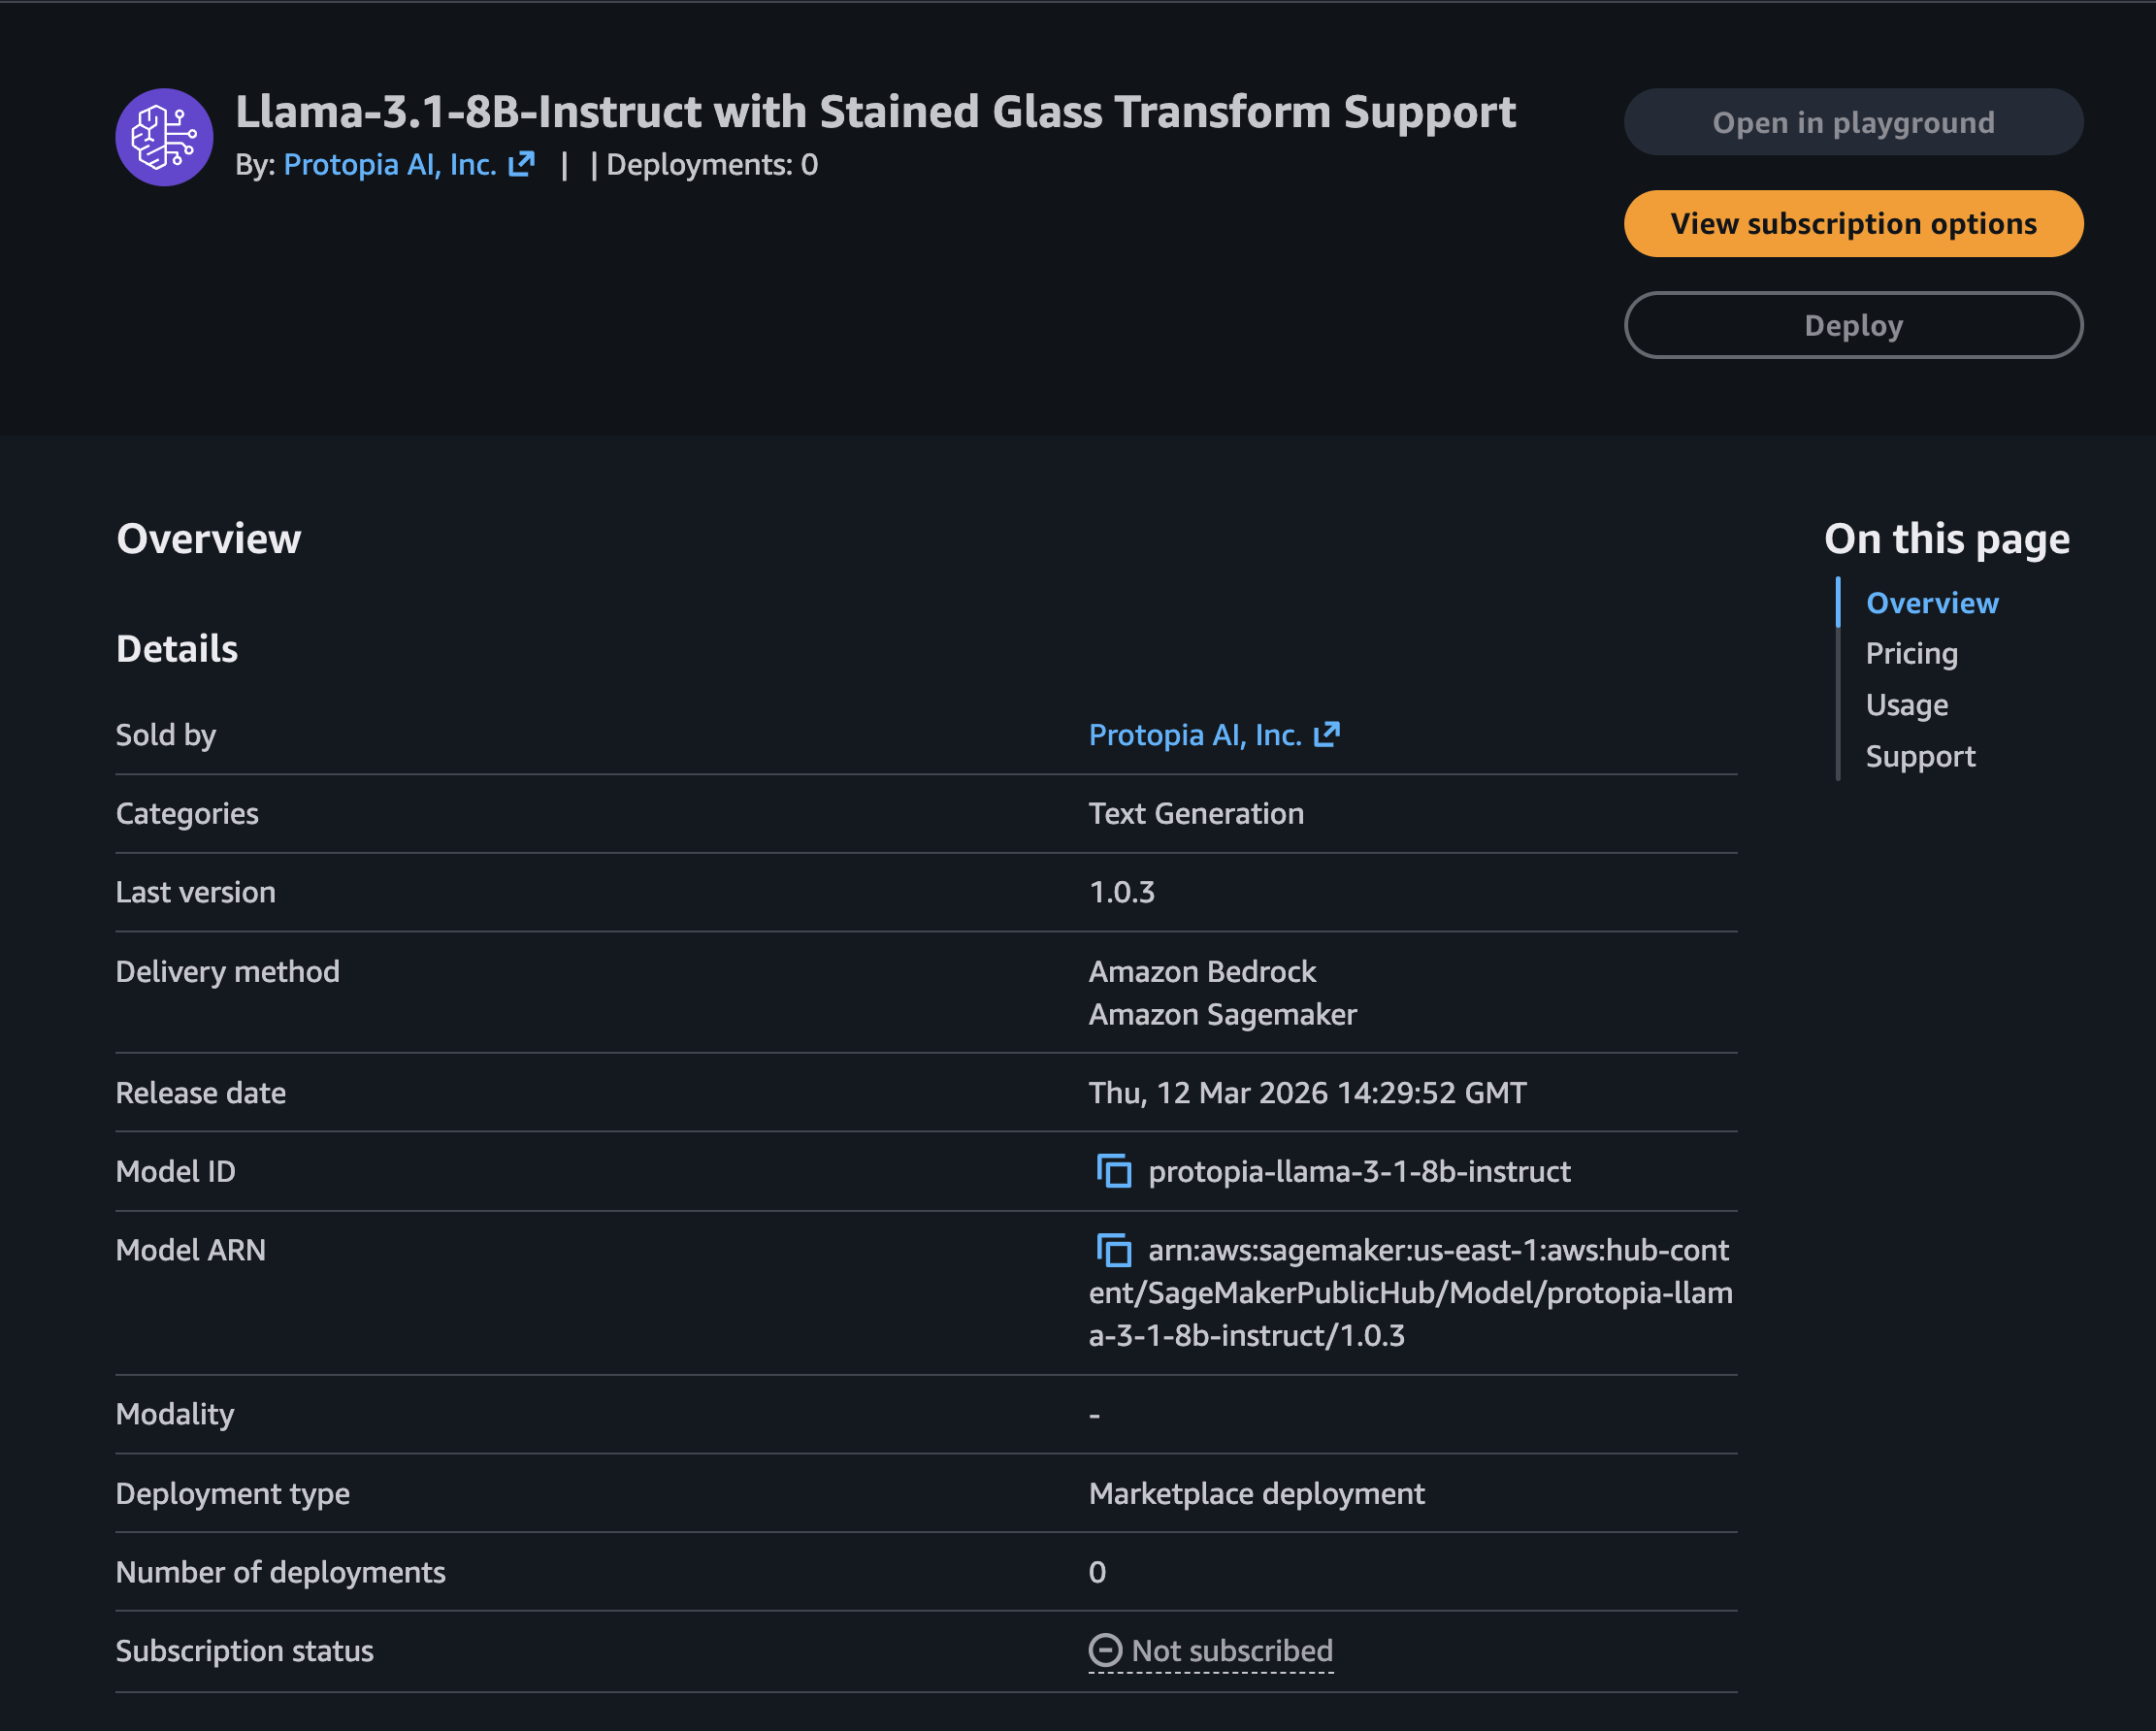
Task: Click Amazon Sagemaker delivery method value
Action: (x=1223, y=1015)
